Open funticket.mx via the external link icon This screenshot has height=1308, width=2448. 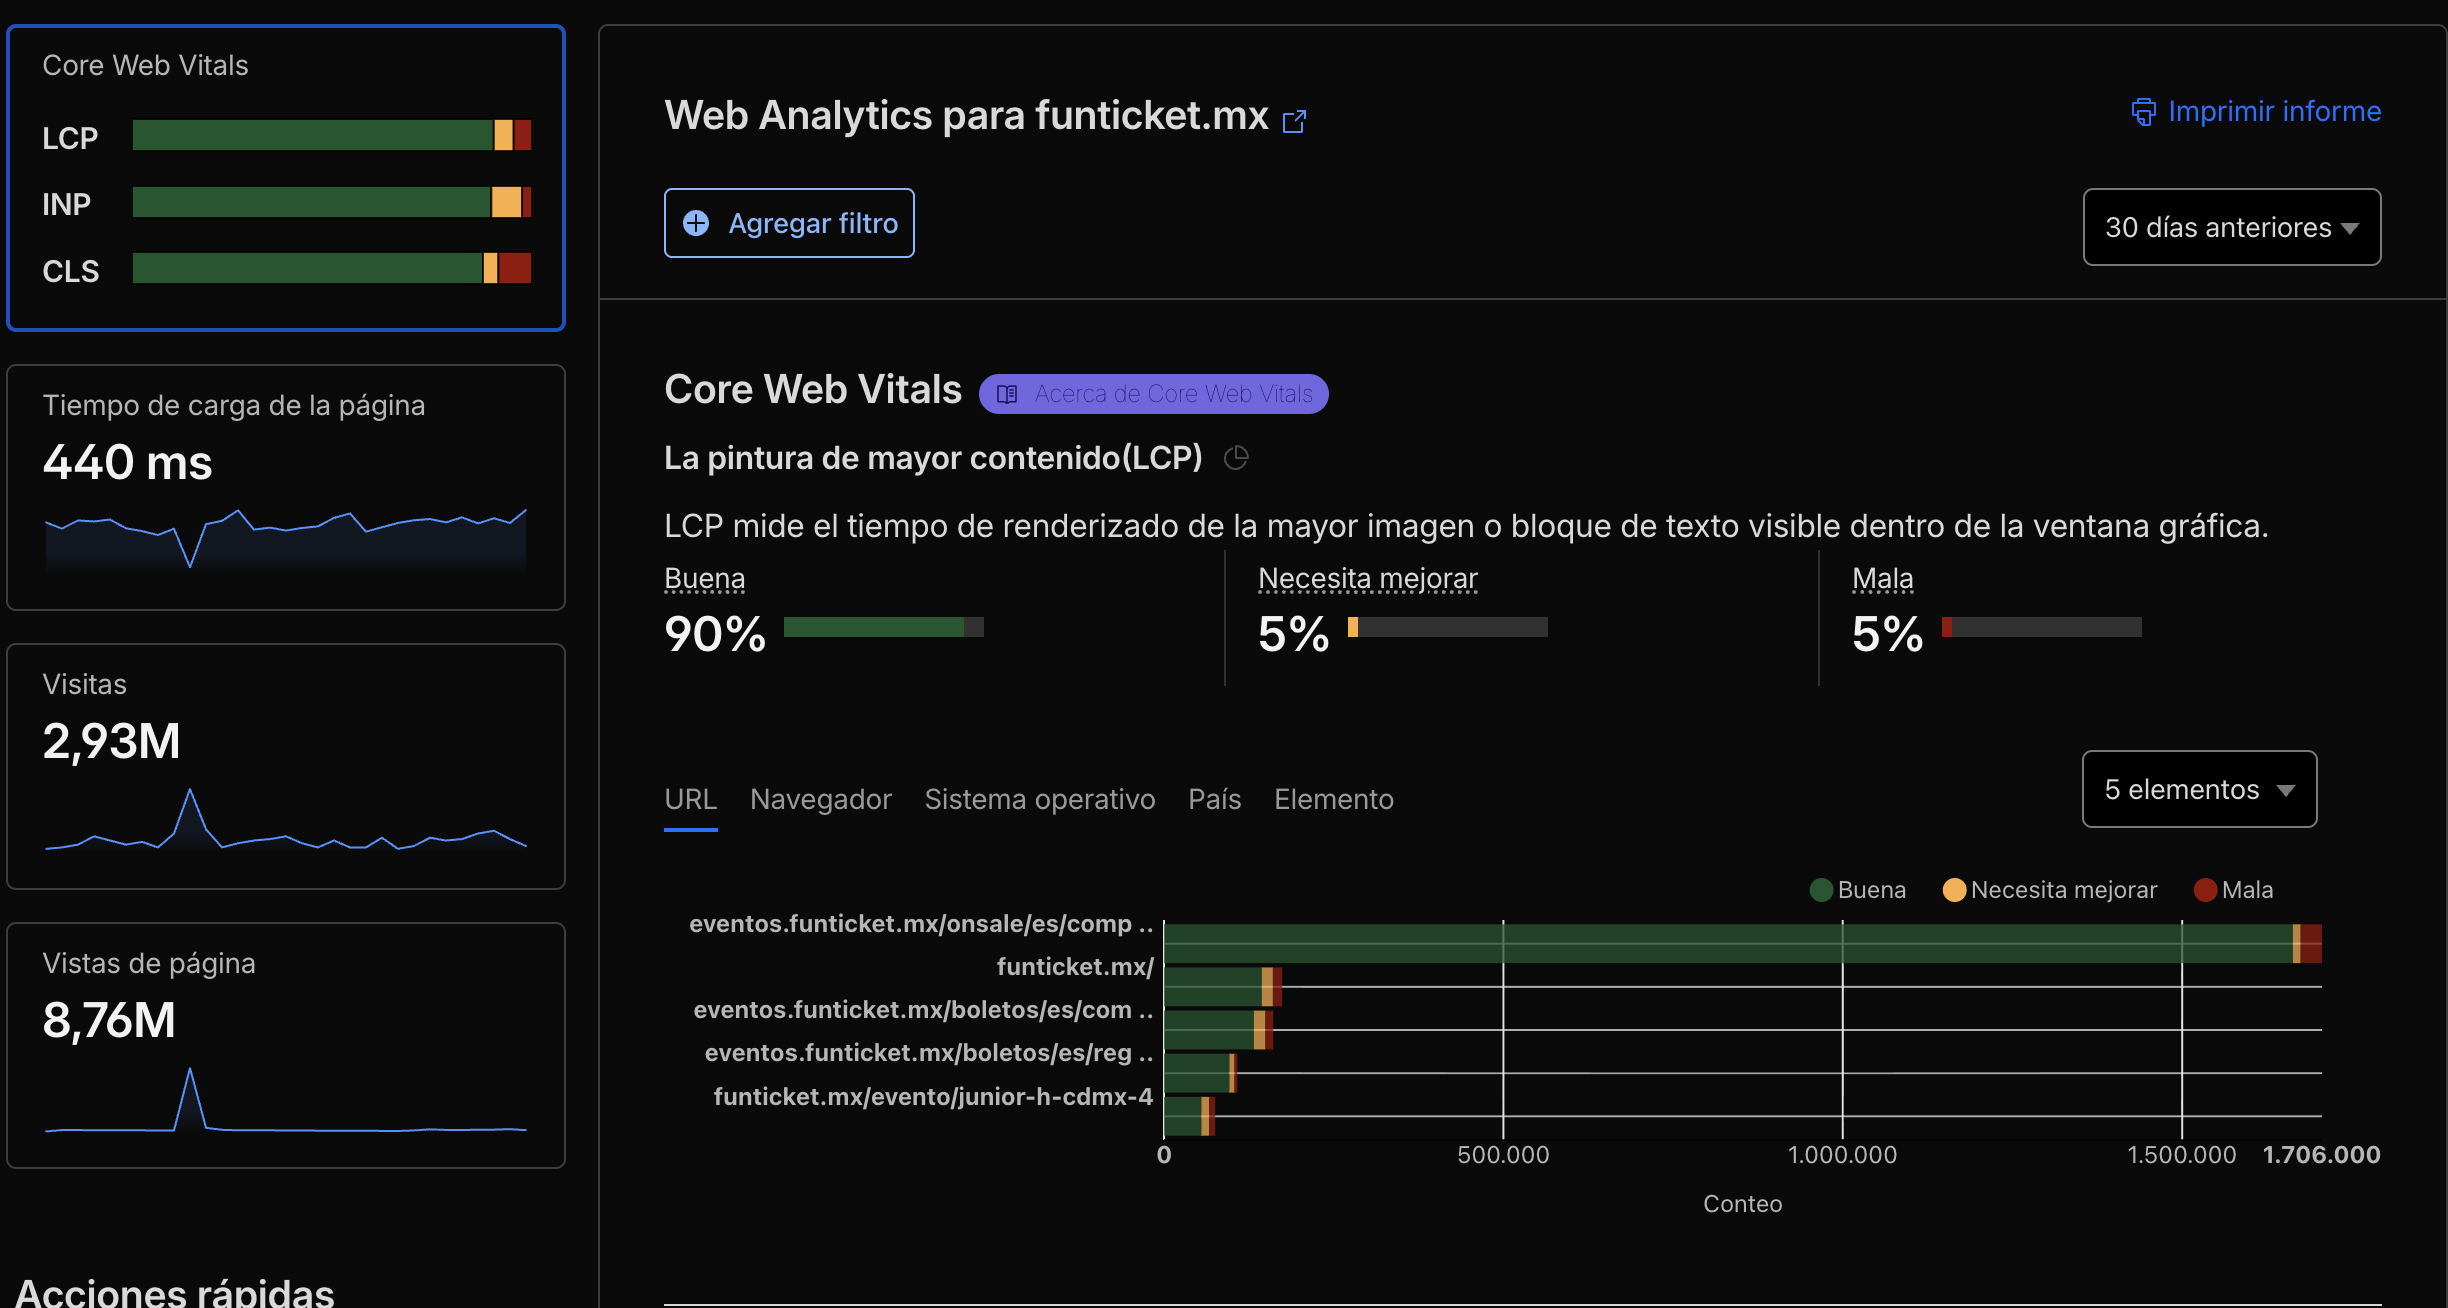pos(1294,121)
